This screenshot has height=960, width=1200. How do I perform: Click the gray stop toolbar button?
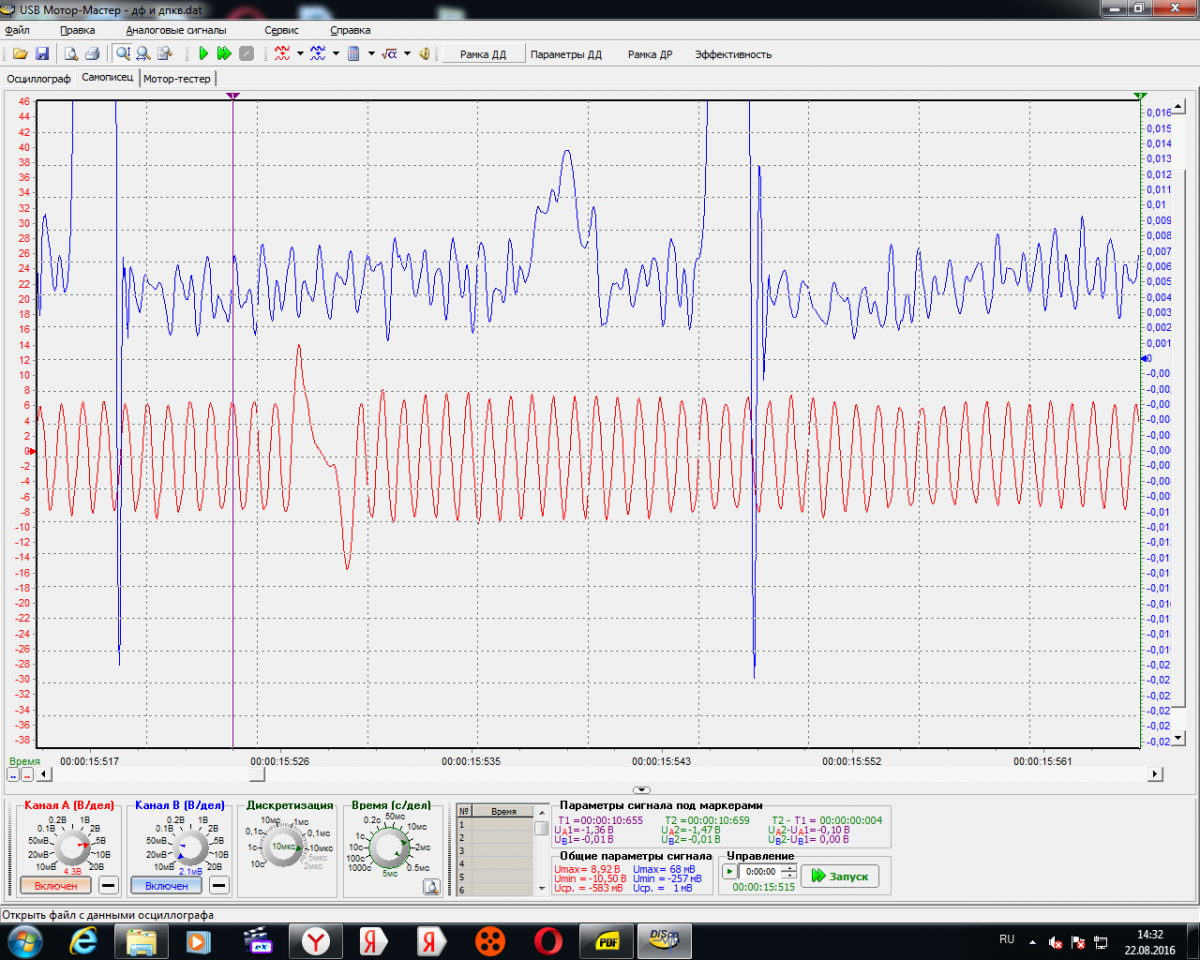point(246,54)
